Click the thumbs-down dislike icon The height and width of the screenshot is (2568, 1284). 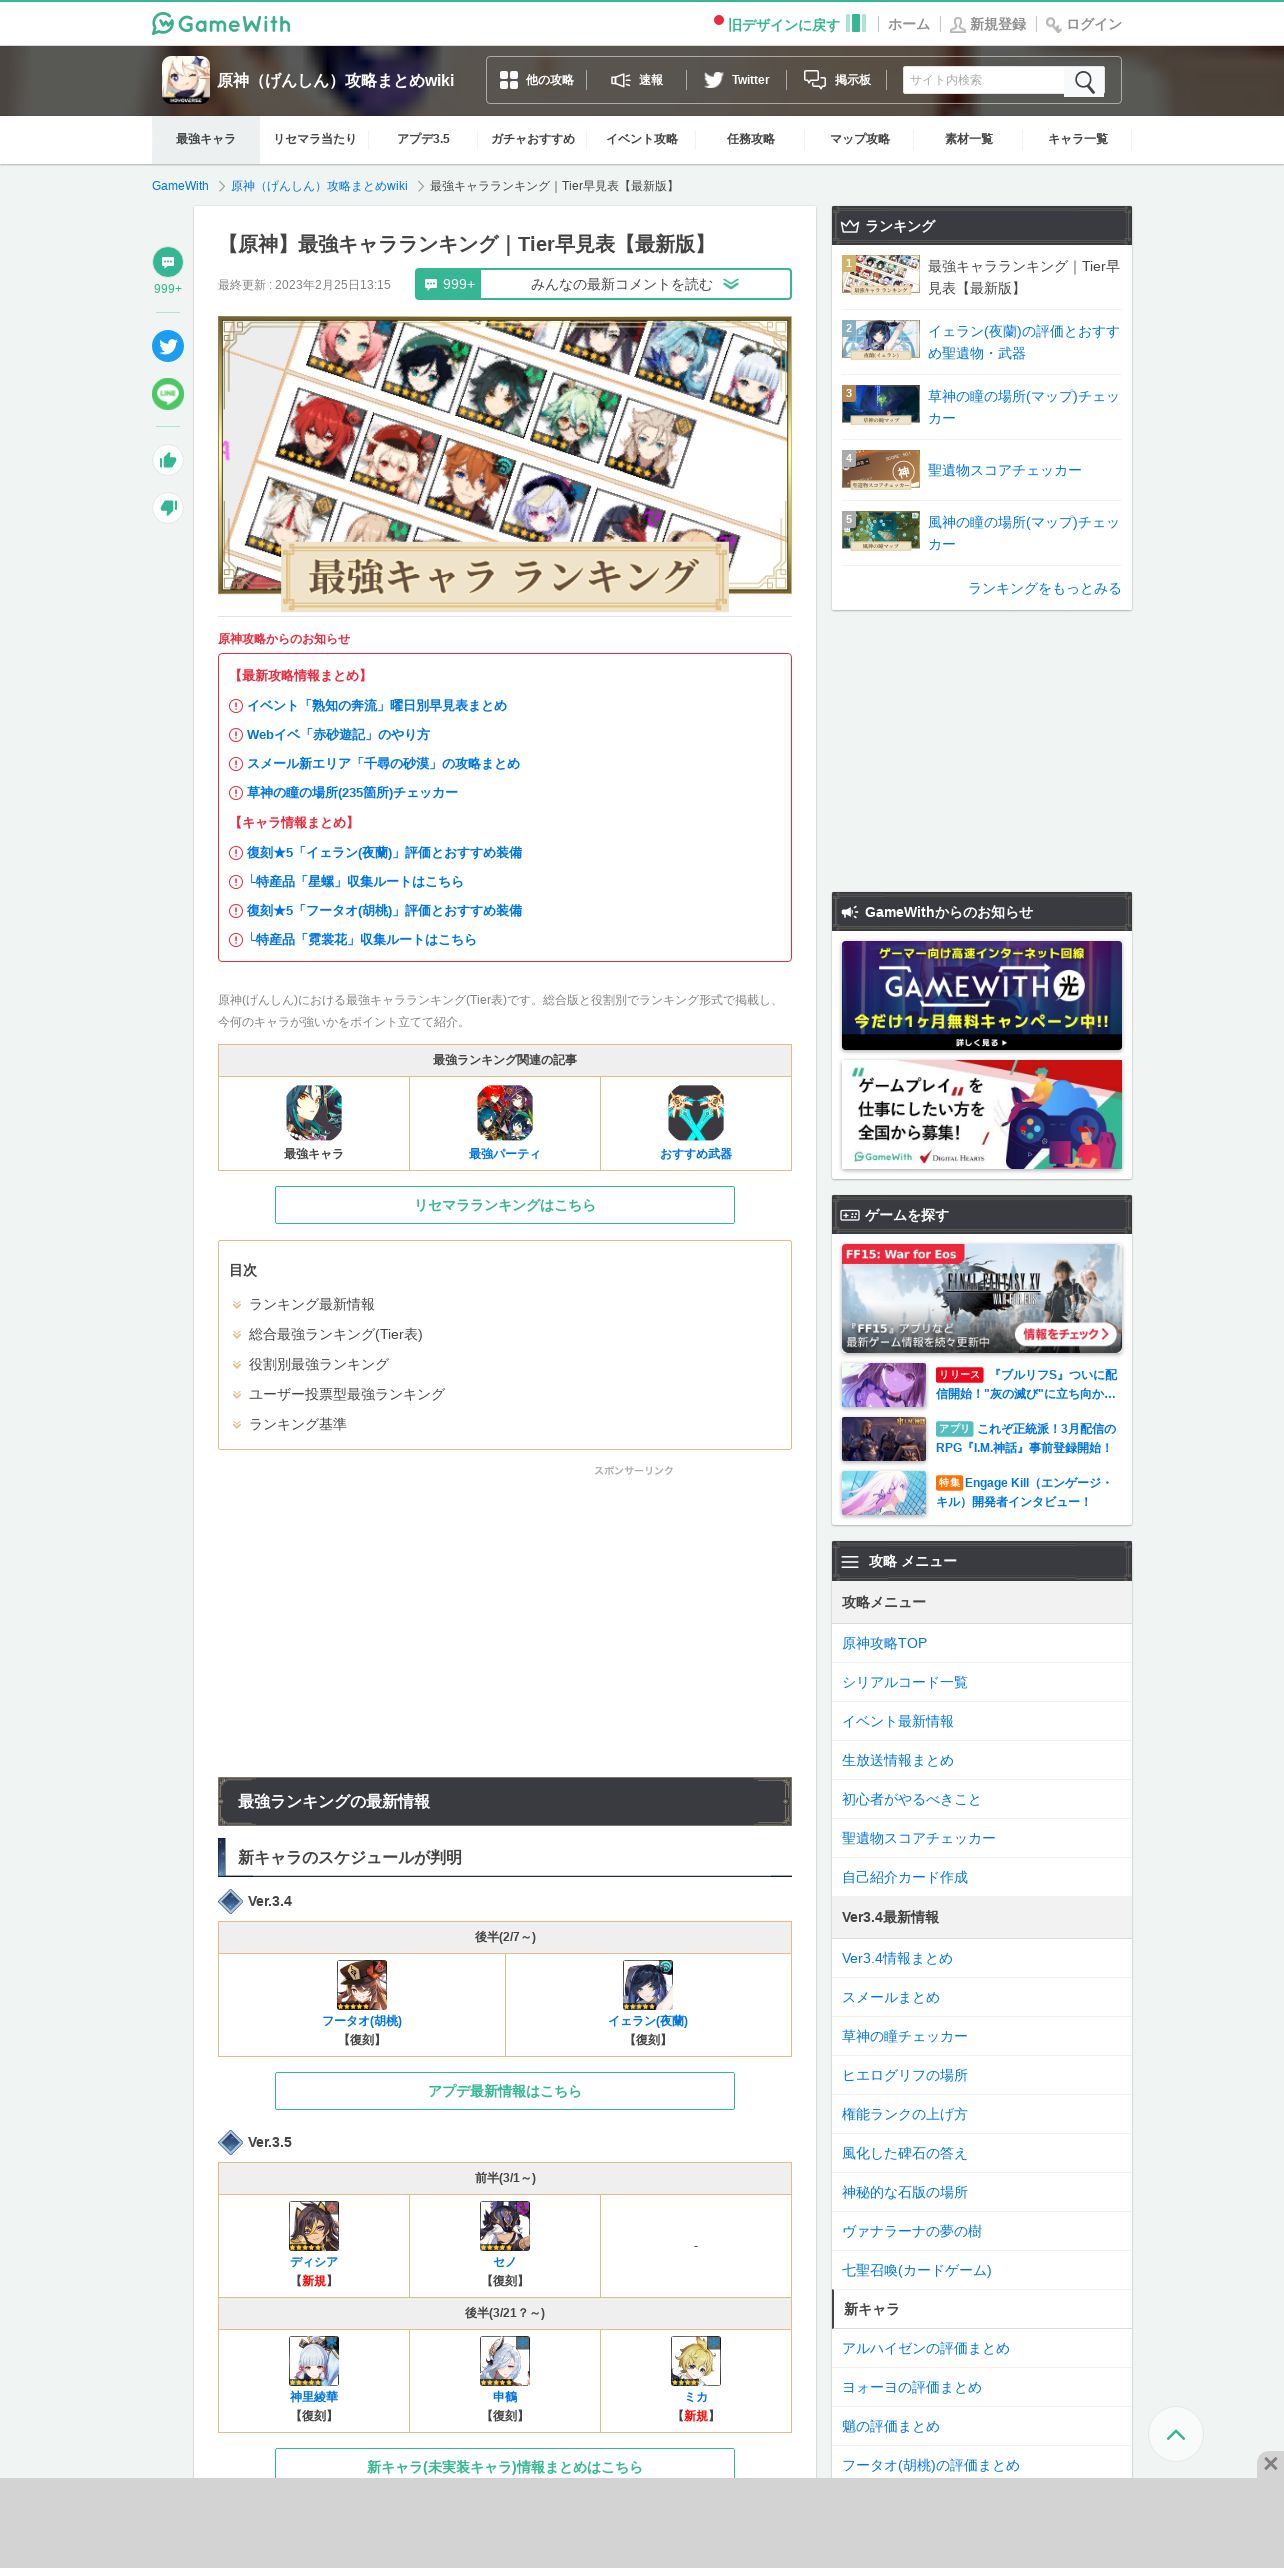coord(168,508)
